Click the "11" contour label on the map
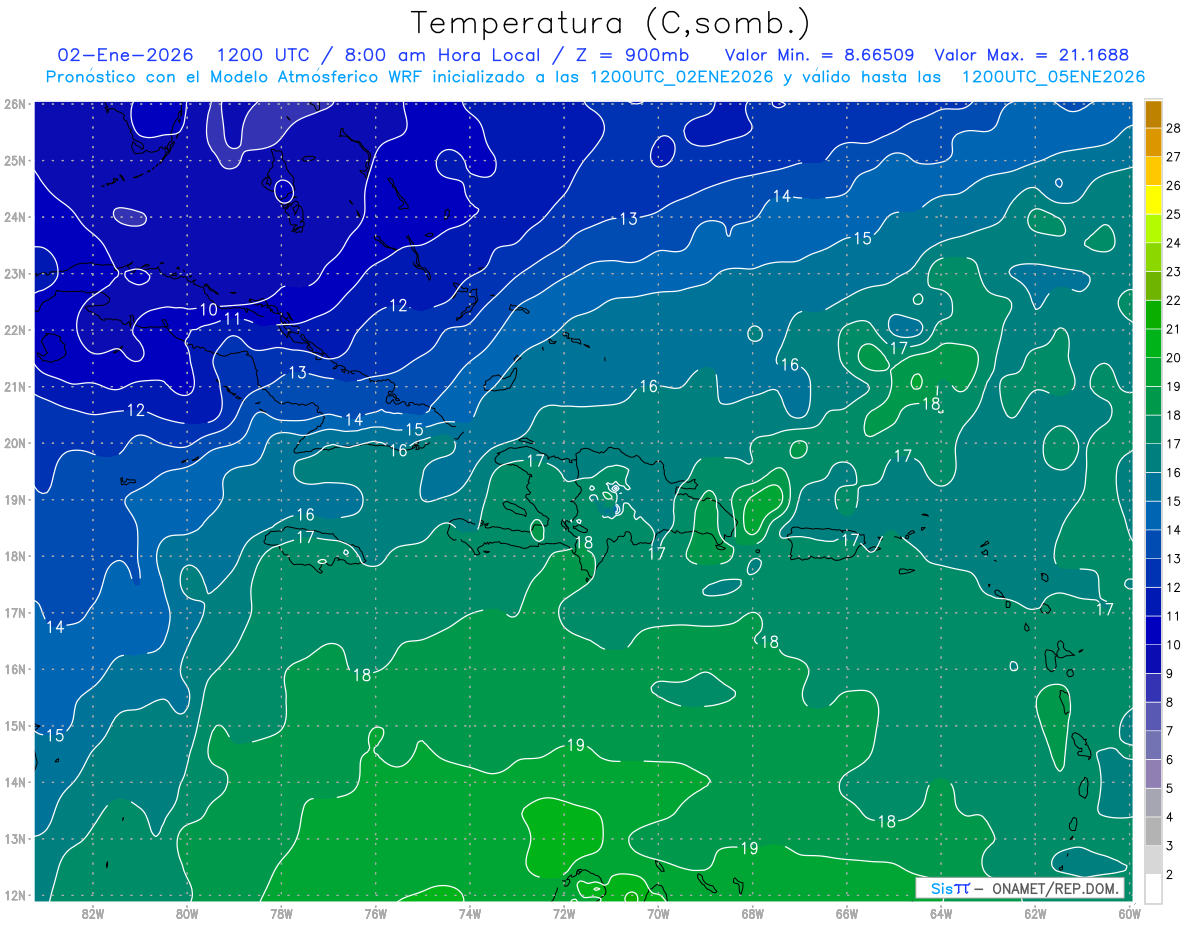Screen dimensions: 1200x927 click(232, 319)
